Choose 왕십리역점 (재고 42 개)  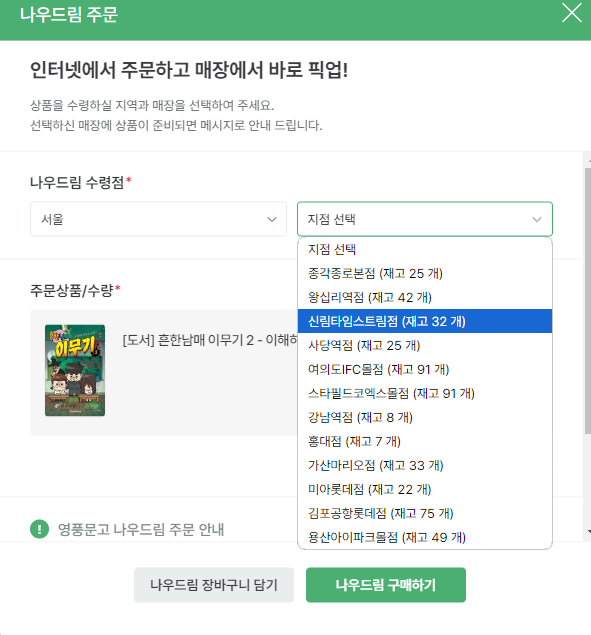pos(425,297)
